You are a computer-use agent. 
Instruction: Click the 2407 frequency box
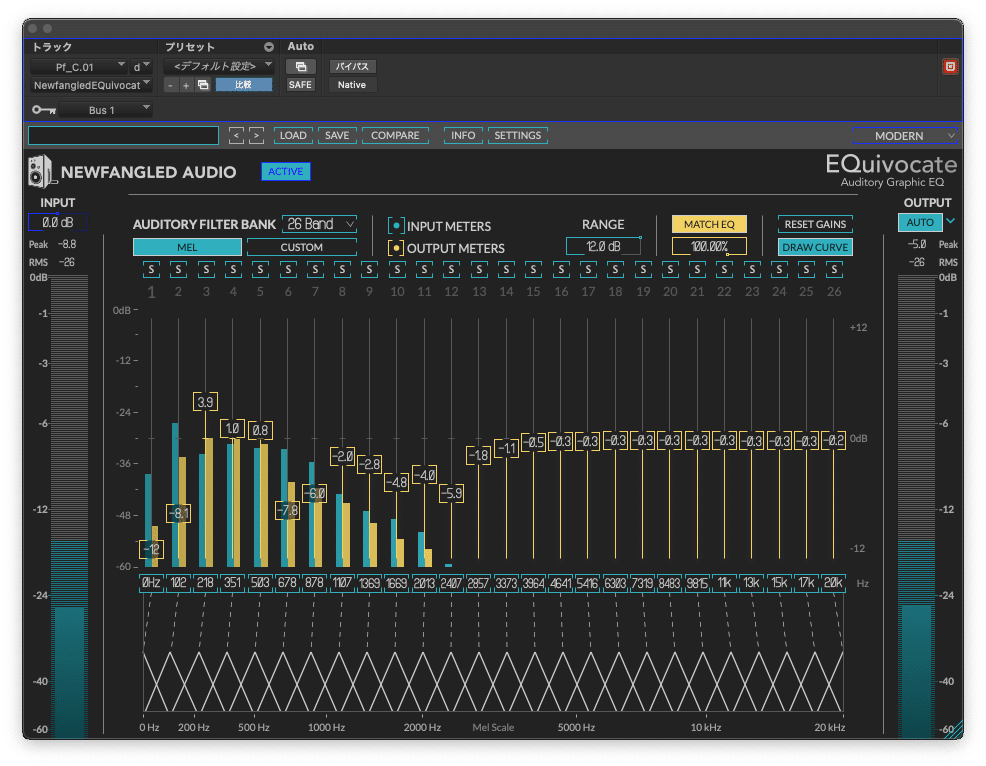[x=451, y=583]
